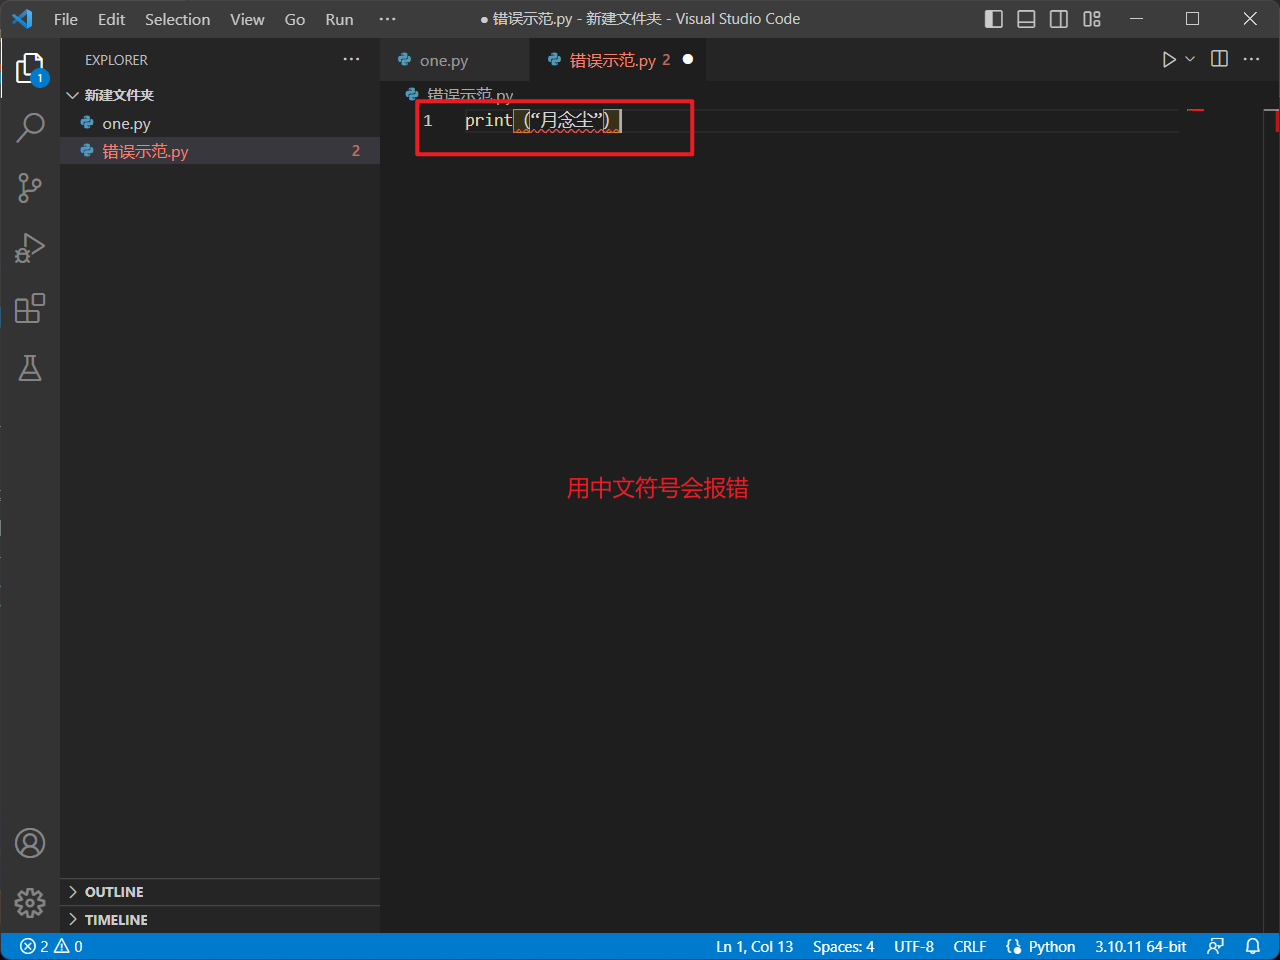Open the Extensions view
Screen dimensions: 1280x960
click(x=30, y=308)
